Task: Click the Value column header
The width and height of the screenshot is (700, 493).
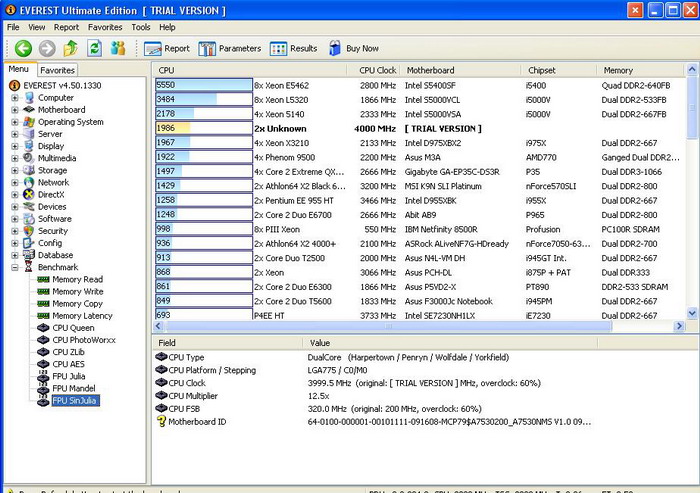Action: [450, 343]
